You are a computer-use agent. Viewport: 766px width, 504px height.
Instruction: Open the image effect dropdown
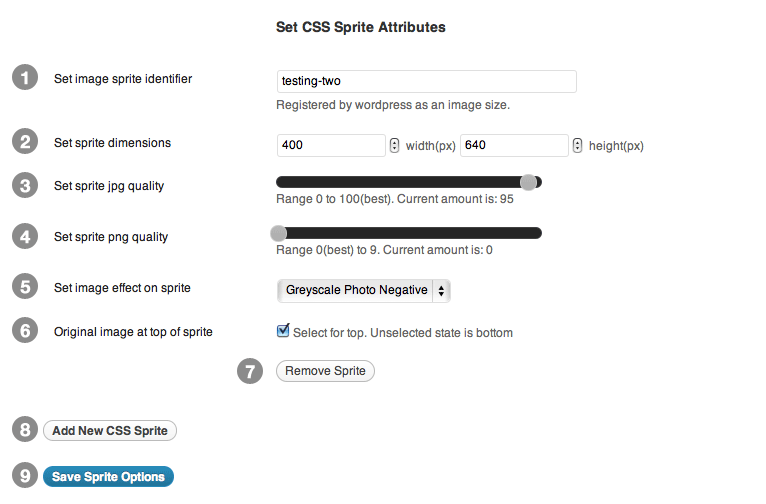[363, 290]
